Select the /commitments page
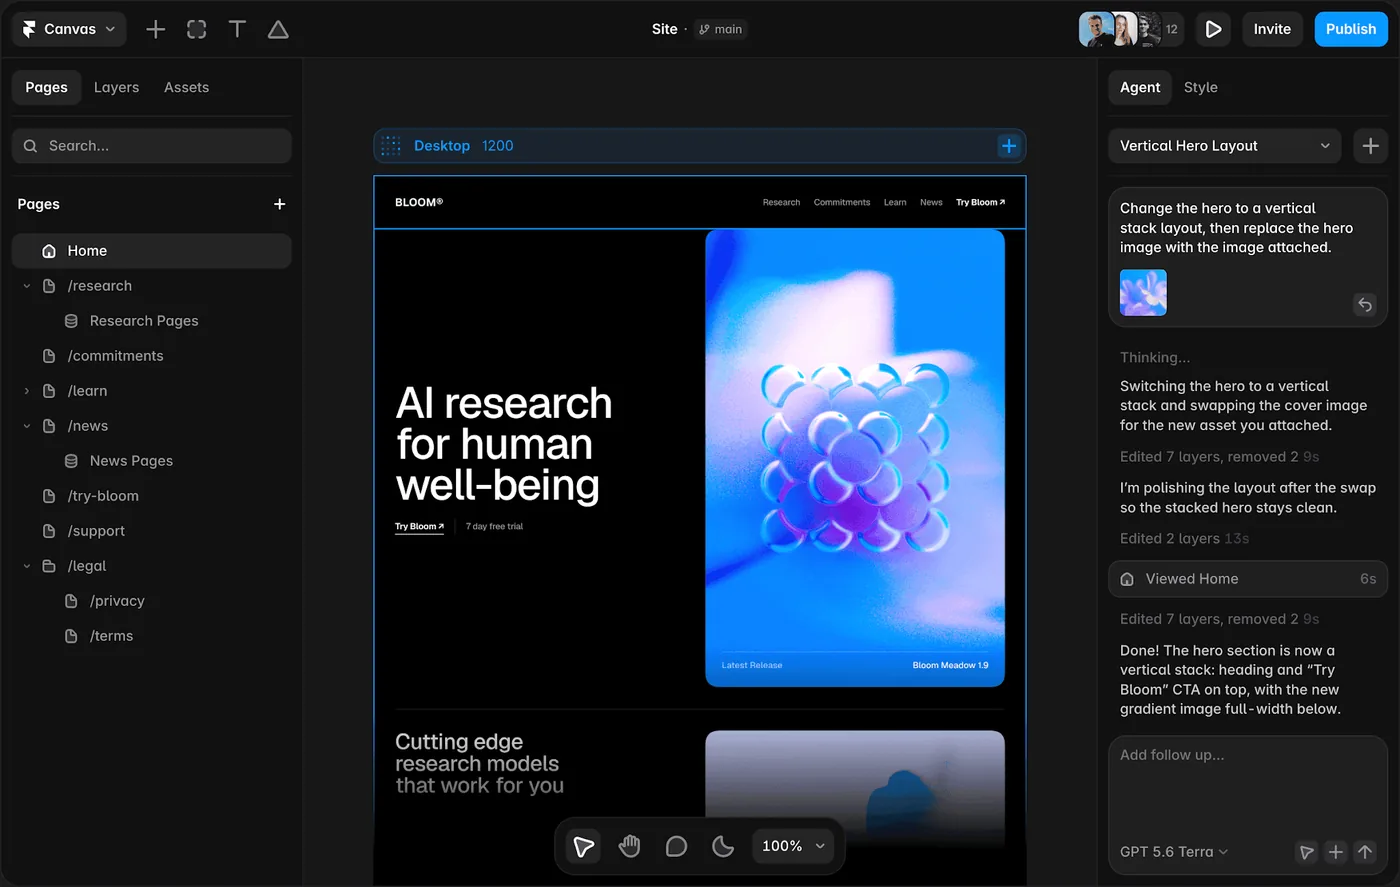 pos(115,356)
